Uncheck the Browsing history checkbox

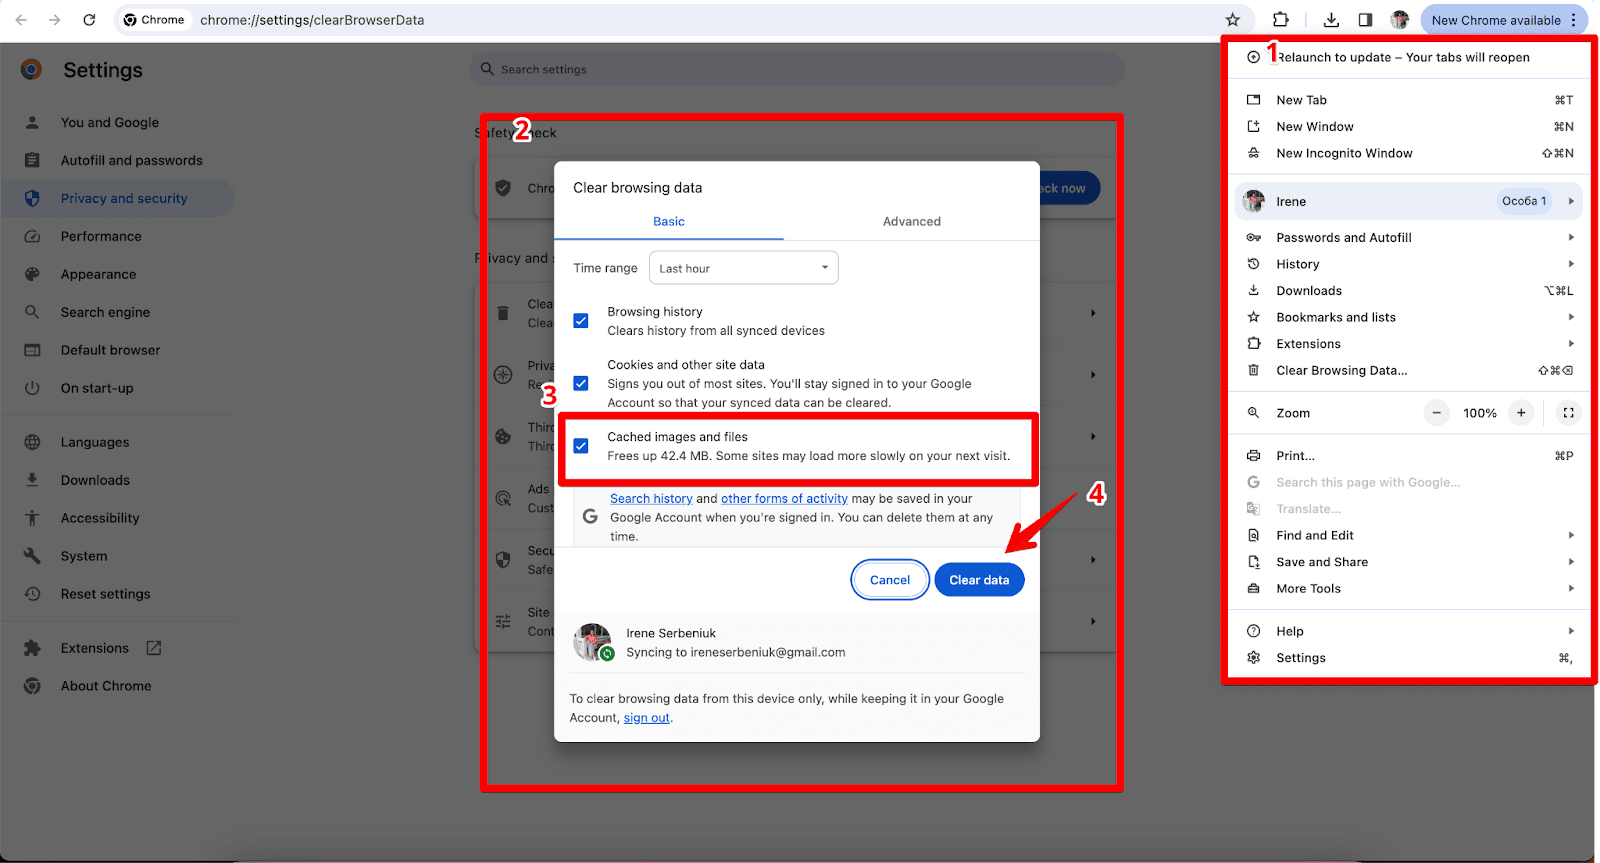tap(581, 321)
